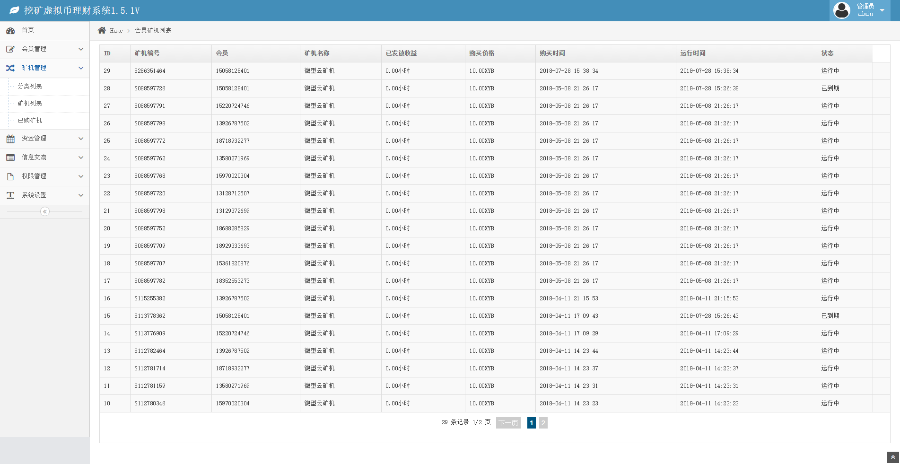The image size is (900, 464).
Task: Open the user account dropdown caret
Action: pos(882,10)
